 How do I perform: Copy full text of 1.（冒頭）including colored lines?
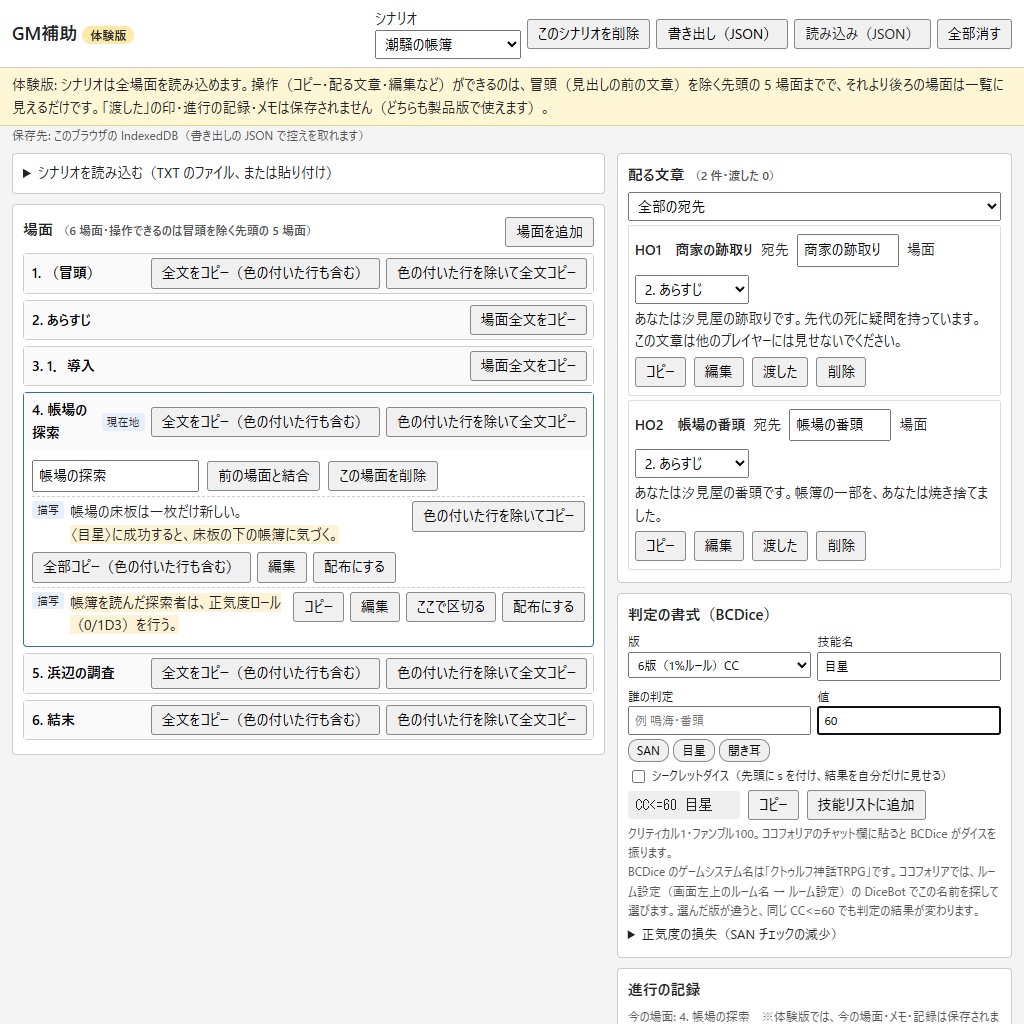(x=265, y=273)
